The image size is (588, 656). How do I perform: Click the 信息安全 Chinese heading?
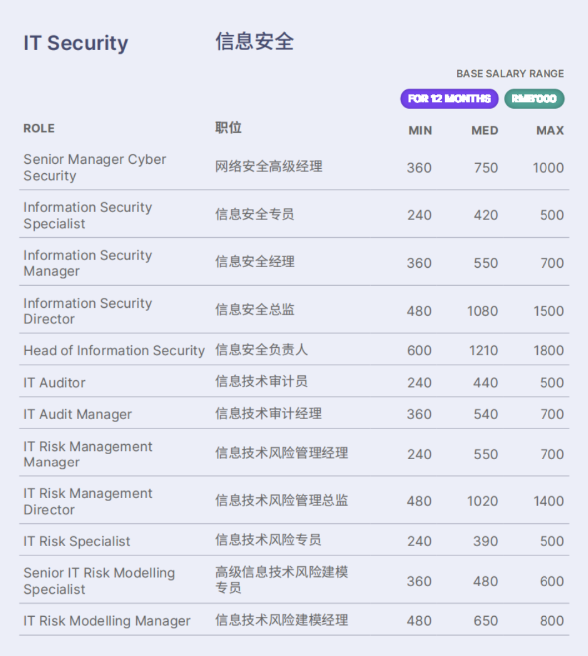pyautogui.click(x=254, y=42)
